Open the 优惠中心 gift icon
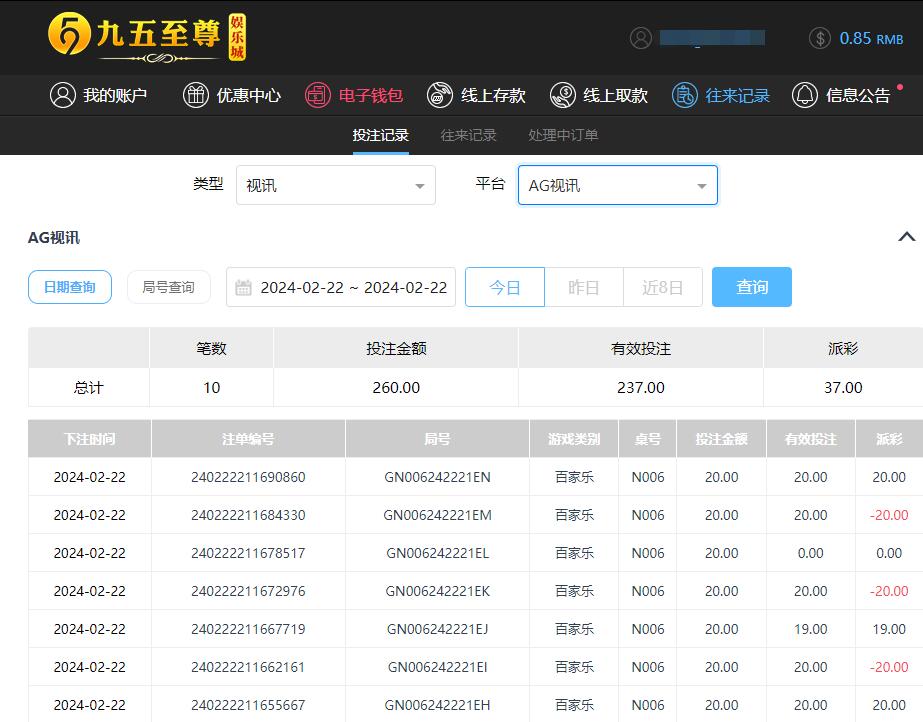 196,95
